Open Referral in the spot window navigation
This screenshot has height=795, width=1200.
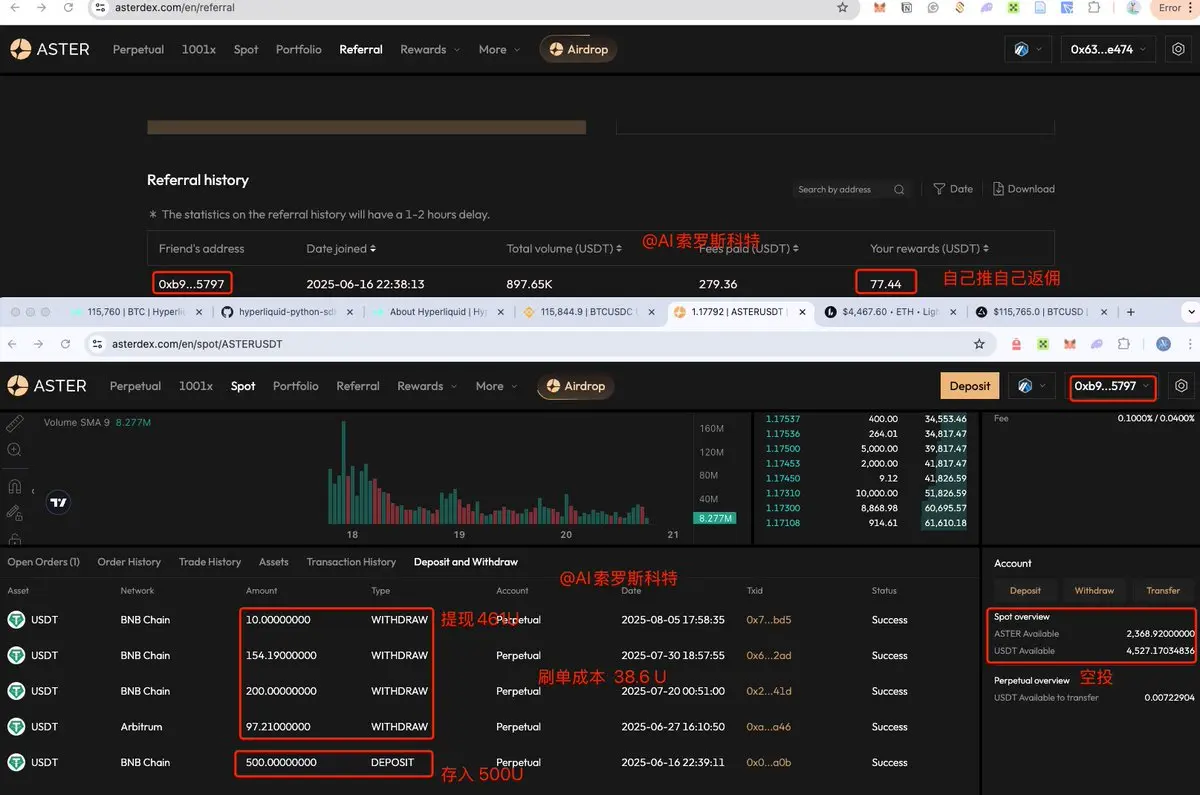[358, 386]
